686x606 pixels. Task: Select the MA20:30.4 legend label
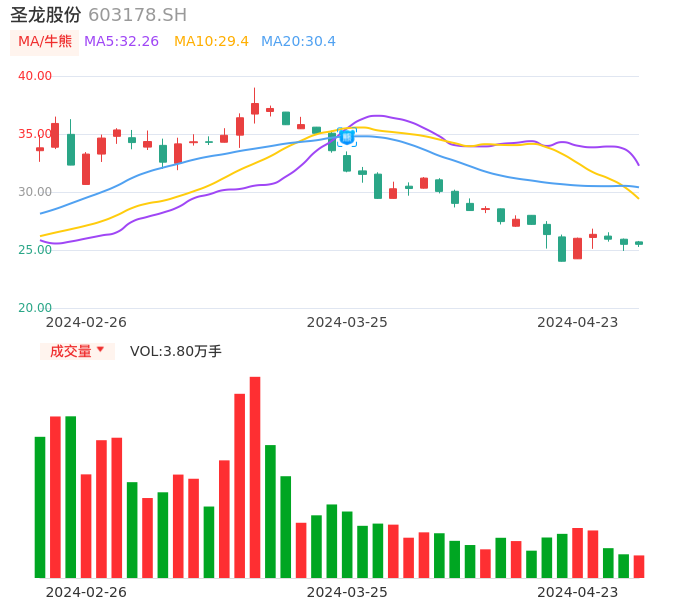point(298,42)
